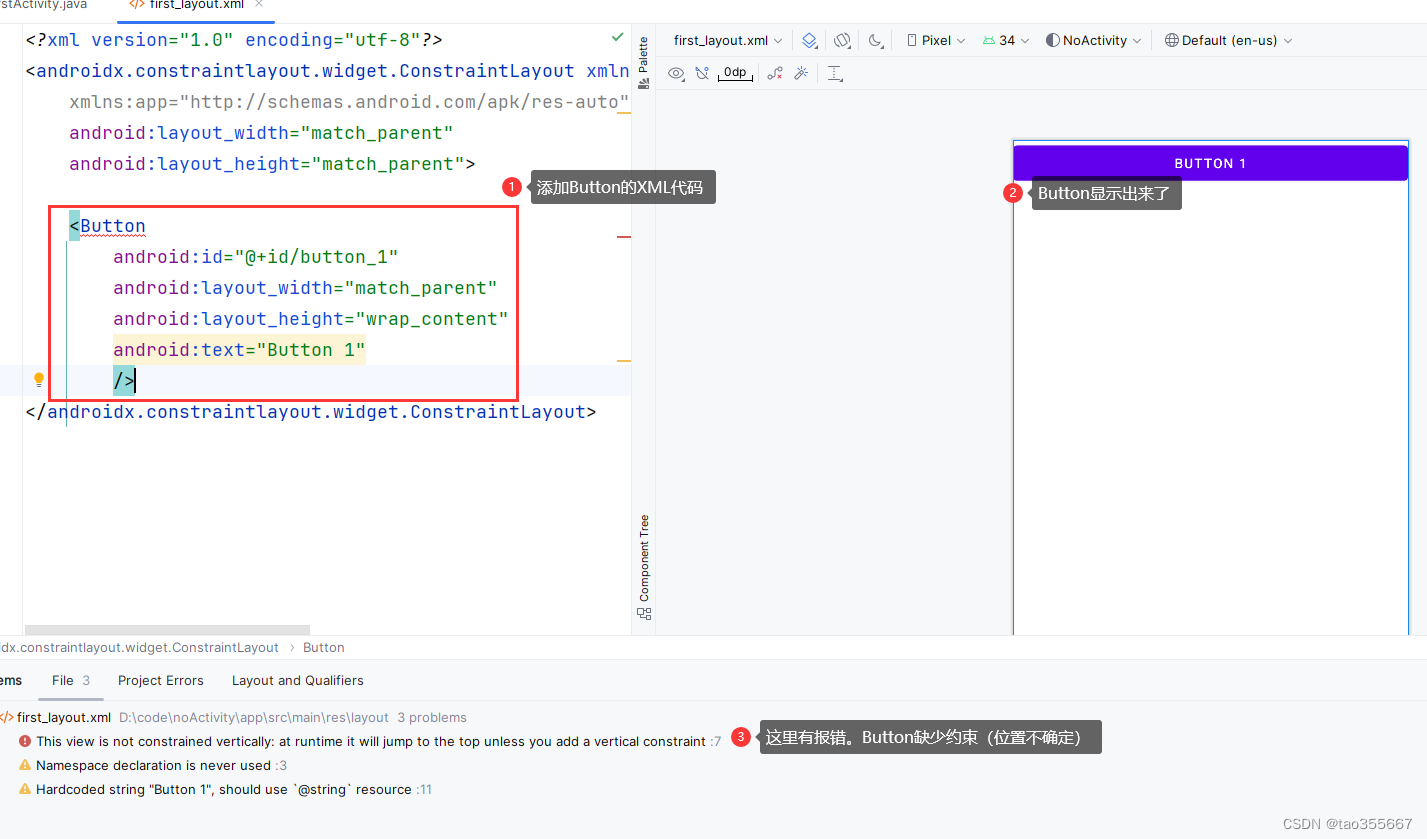
Task: Open the guidelines tool icon
Action: pyautogui.click(x=835, y=73)
